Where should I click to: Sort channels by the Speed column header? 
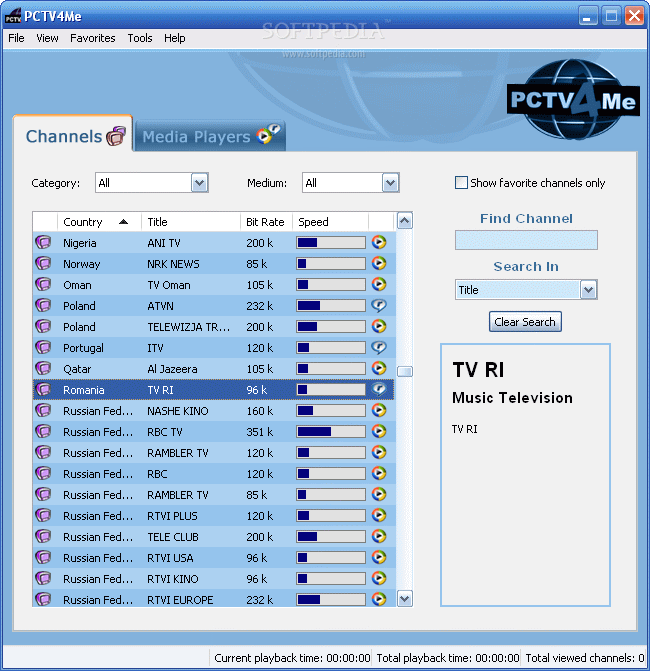click(330, 222)
